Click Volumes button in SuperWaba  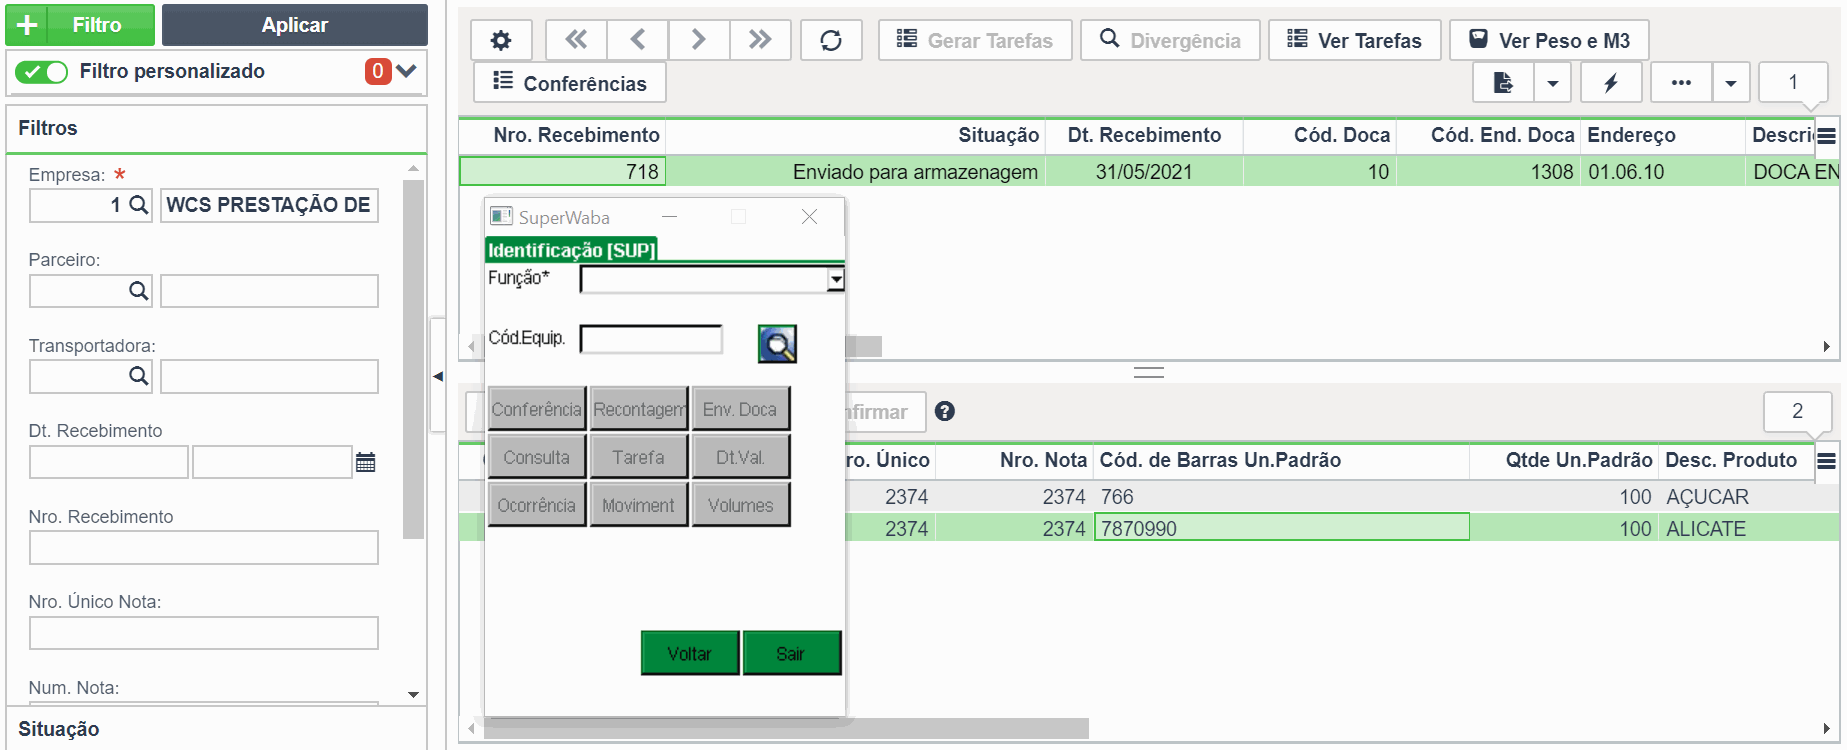(x=741, y=505)
